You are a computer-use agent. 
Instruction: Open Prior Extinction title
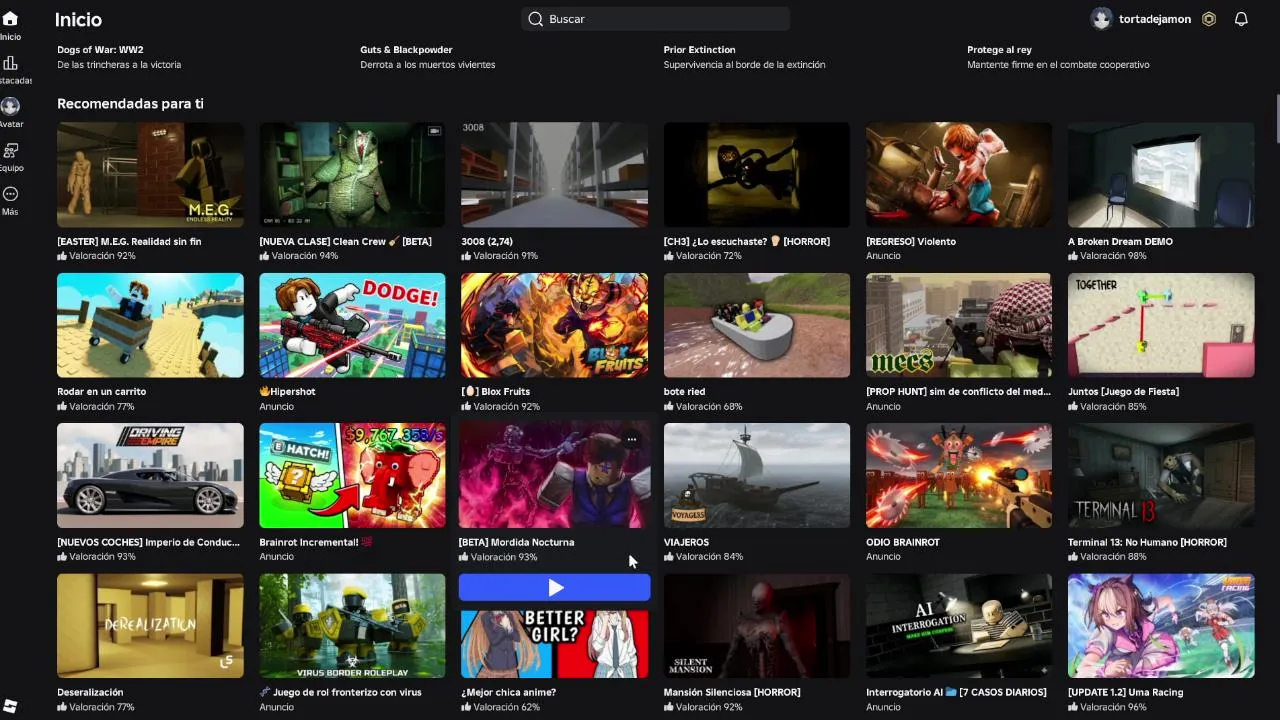(x=699, y=49)
